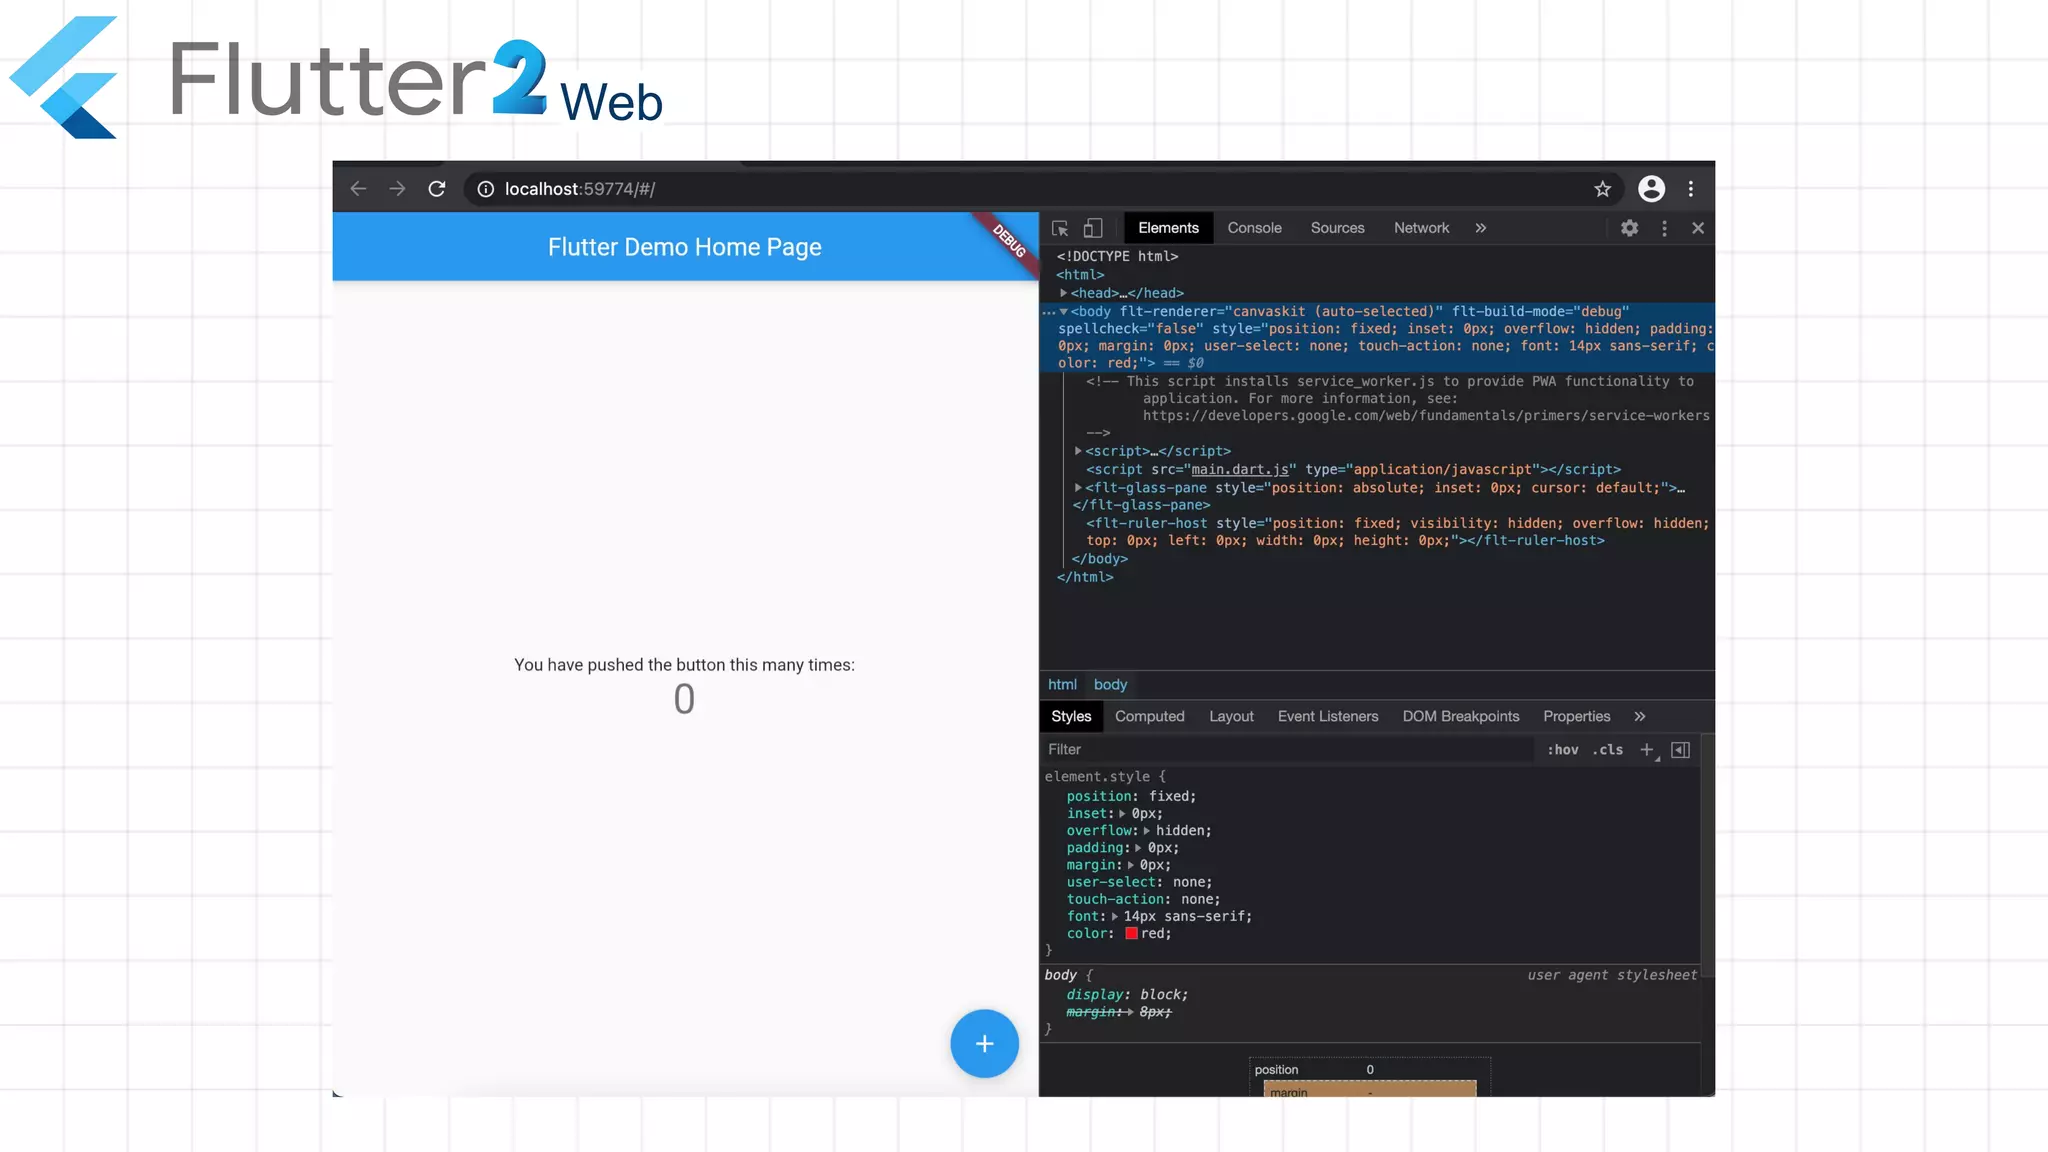Viewport: 2048px width, 1152px height.
Task: Click the display block declaration
Action: coord(1127,994)
